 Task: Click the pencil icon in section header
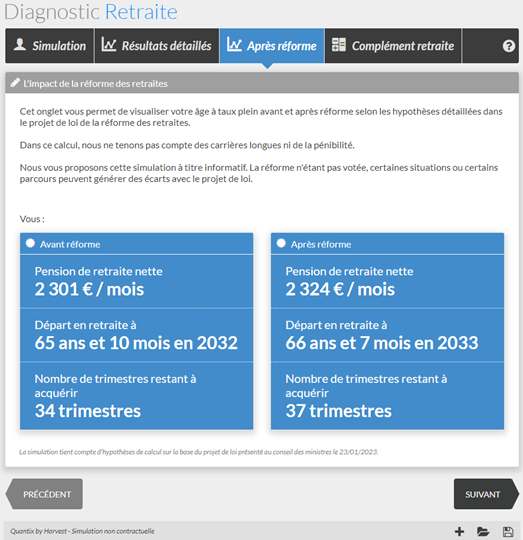[x=15, y=83]
